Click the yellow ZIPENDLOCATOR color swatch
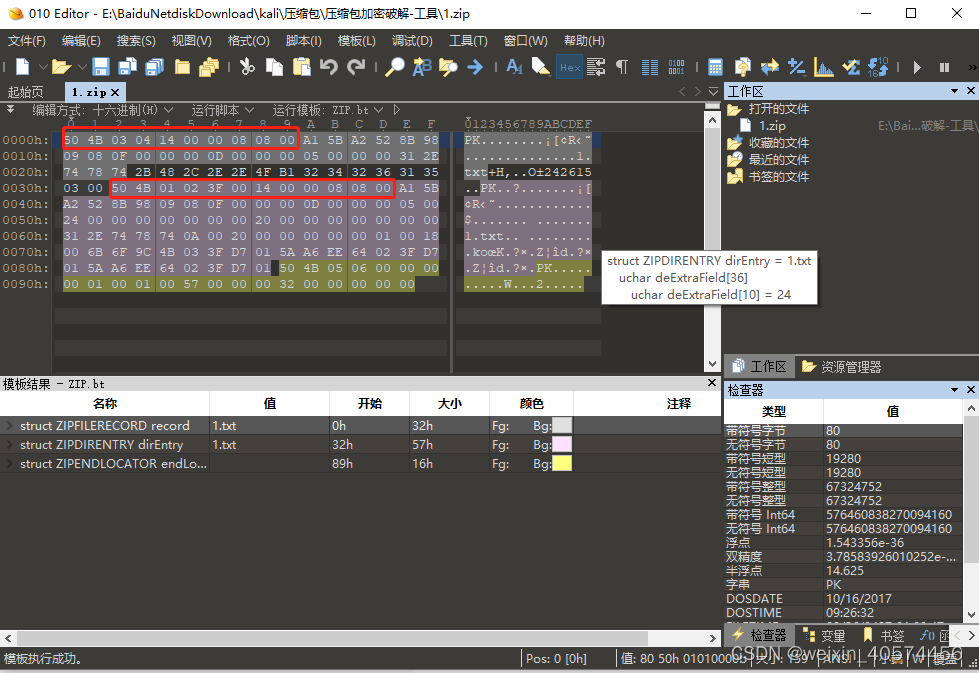The height and width of the screenshot is (673, 979). point(562,464)
